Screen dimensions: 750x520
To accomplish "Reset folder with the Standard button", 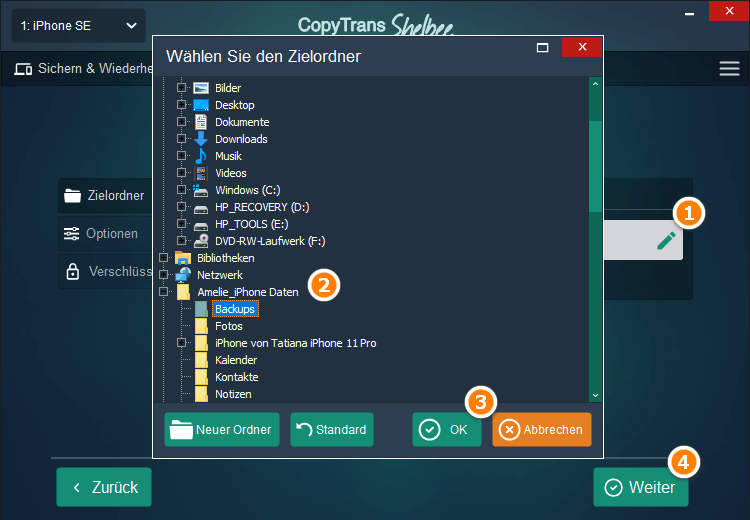I will click(x=331, y=430).
